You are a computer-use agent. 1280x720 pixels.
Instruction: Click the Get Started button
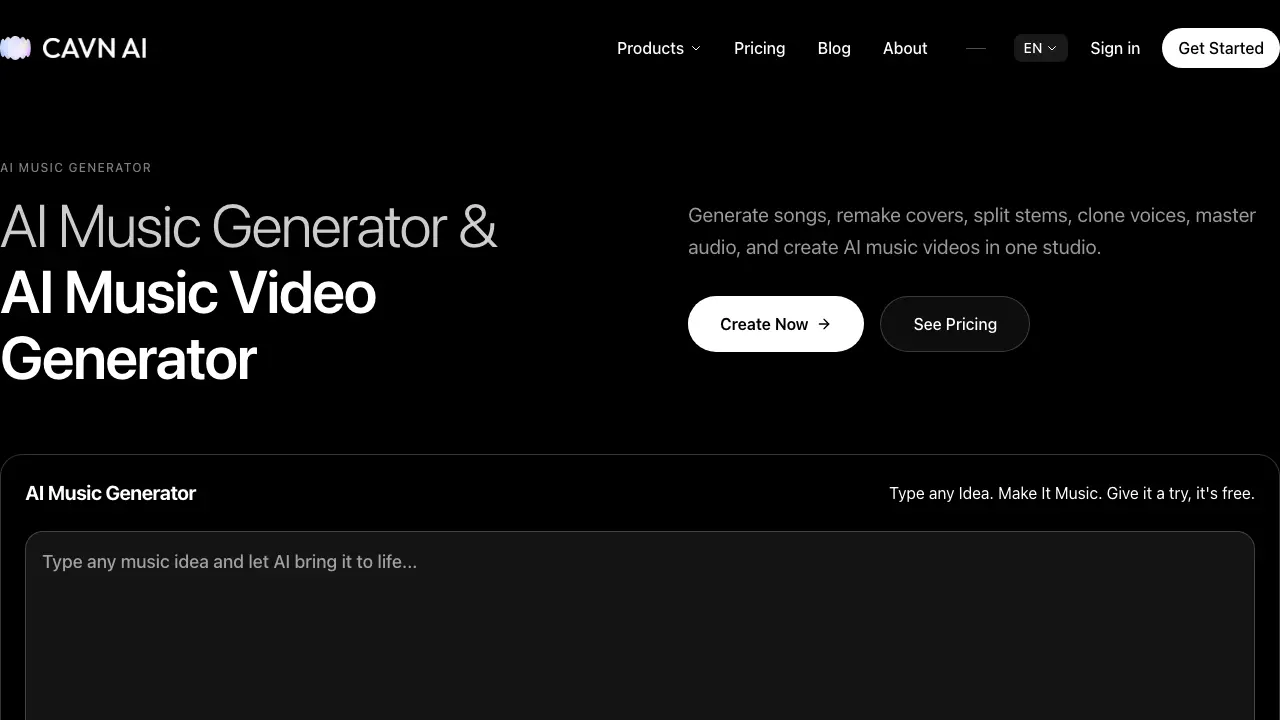pos(1221,48)
